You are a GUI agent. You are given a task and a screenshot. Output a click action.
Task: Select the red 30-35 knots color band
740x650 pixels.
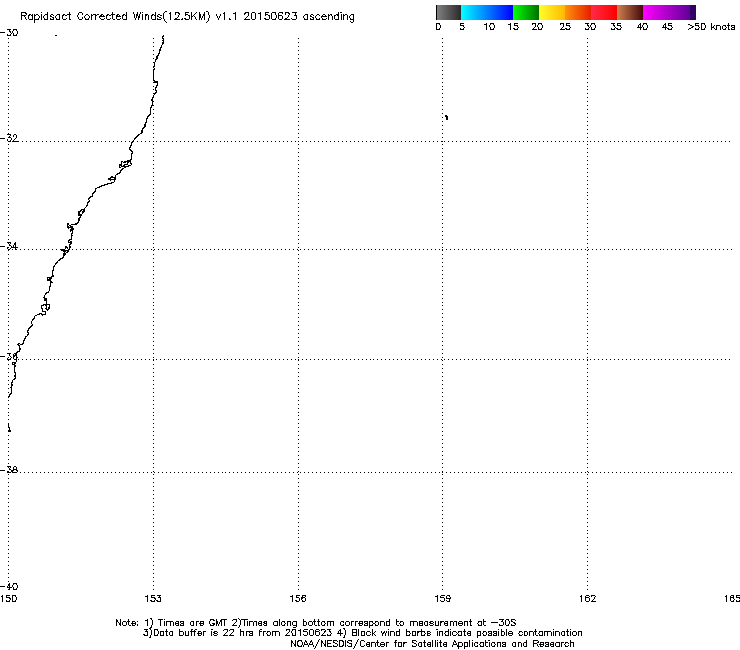click(604, 12)
